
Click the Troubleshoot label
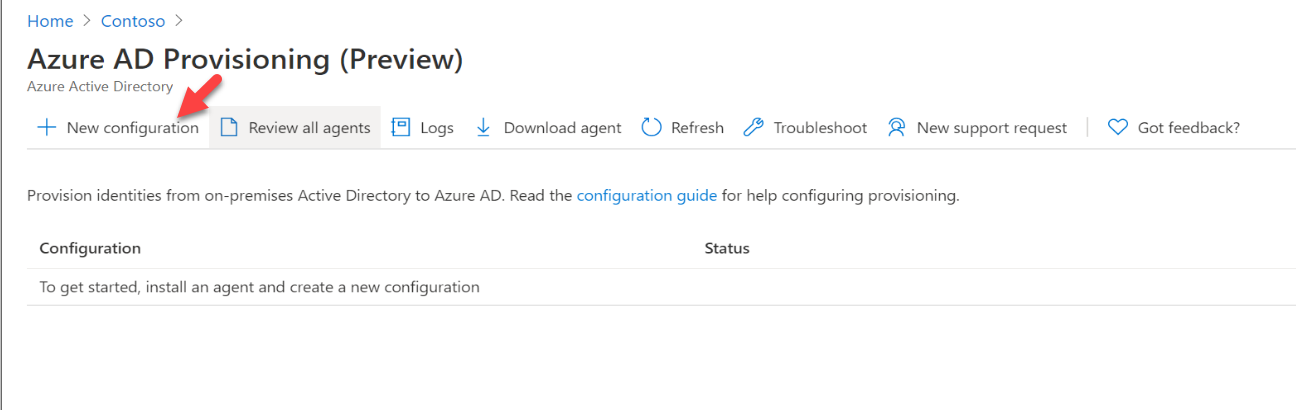click(x=820, y=128)
